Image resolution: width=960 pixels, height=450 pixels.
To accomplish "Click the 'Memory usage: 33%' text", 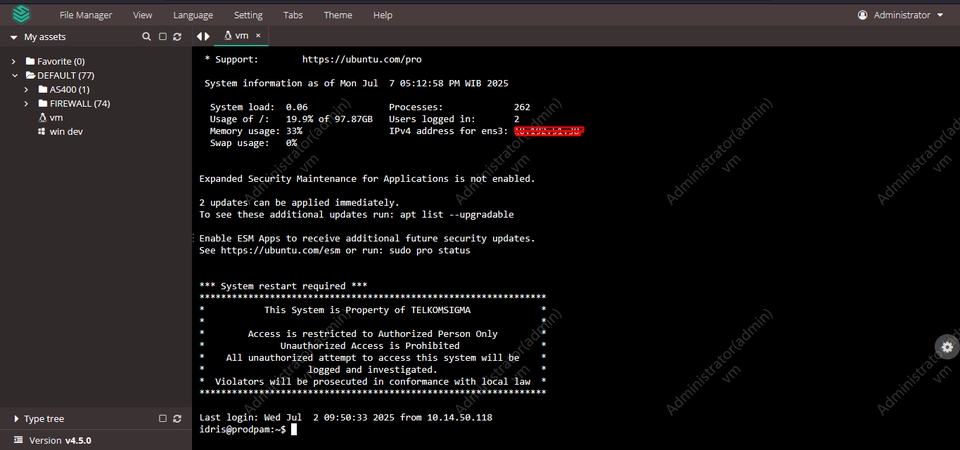I will (256, 131).
